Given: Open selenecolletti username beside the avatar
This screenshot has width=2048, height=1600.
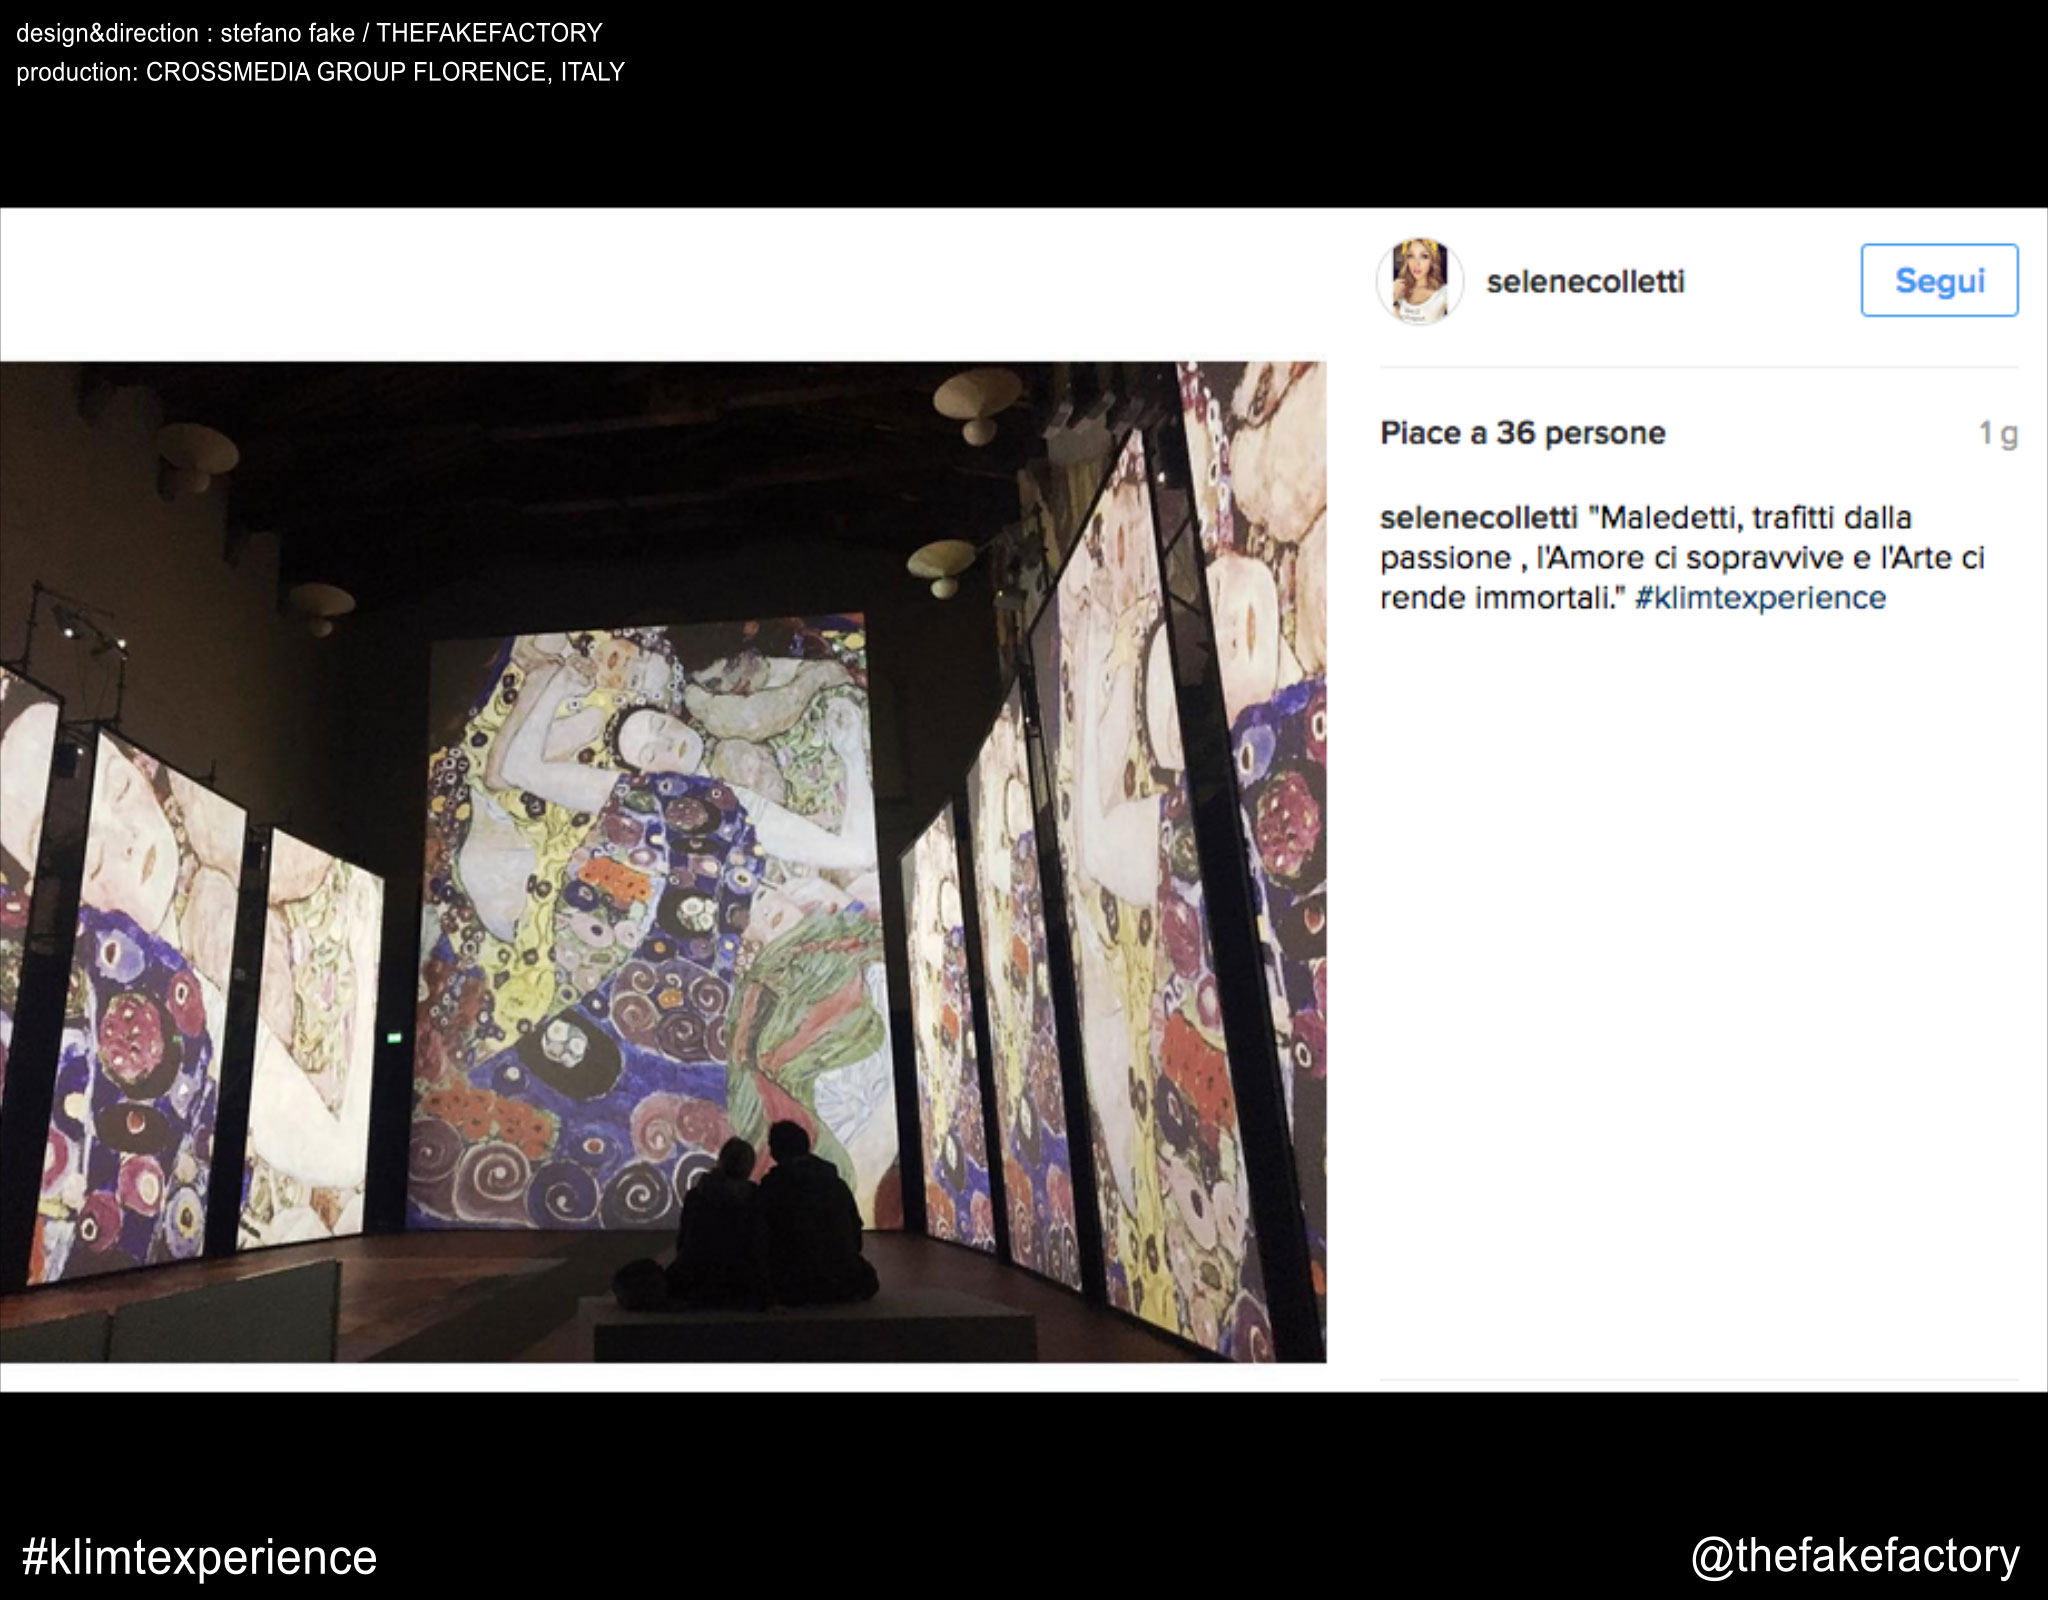Looking at the screenshot, I should tap(1586, 282).
